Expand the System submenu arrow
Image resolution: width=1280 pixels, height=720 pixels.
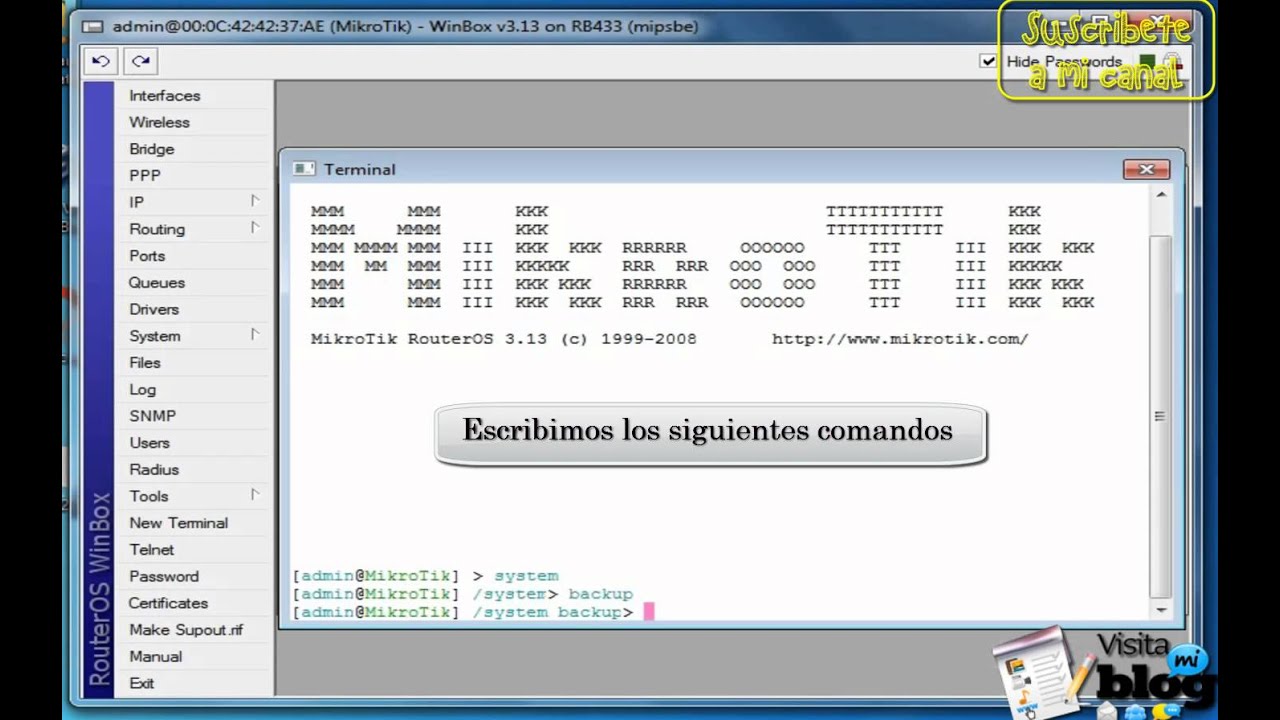coord(255,335)
